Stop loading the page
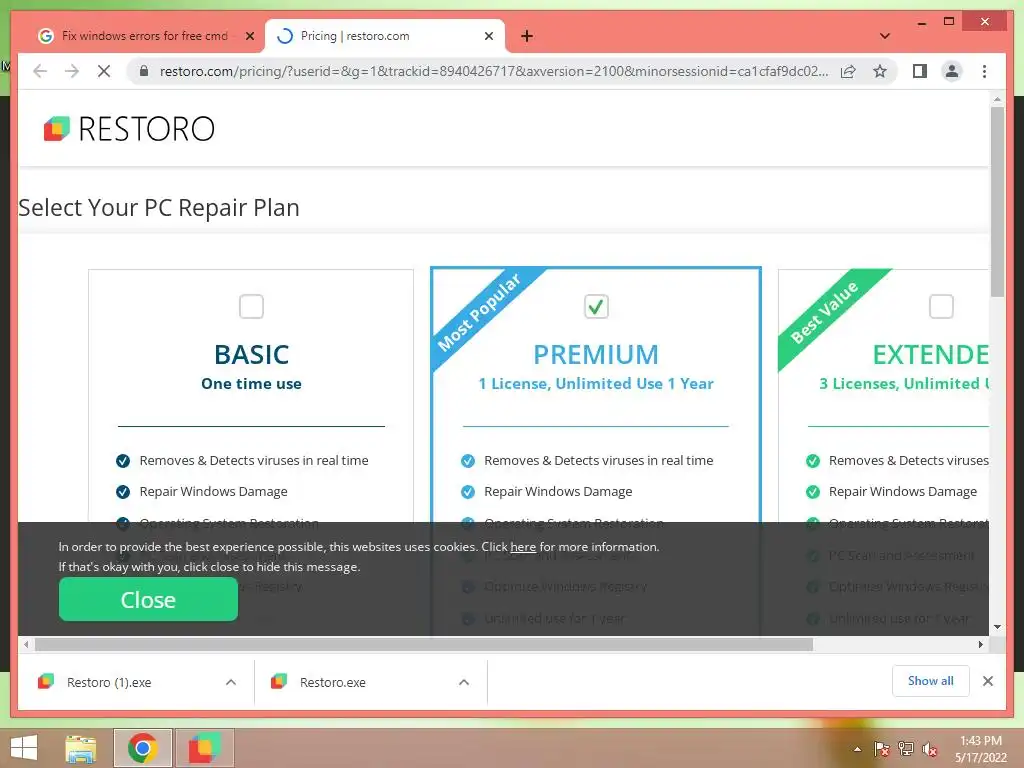This screenshot has width=1024, height=768. (x=104, y=71)
